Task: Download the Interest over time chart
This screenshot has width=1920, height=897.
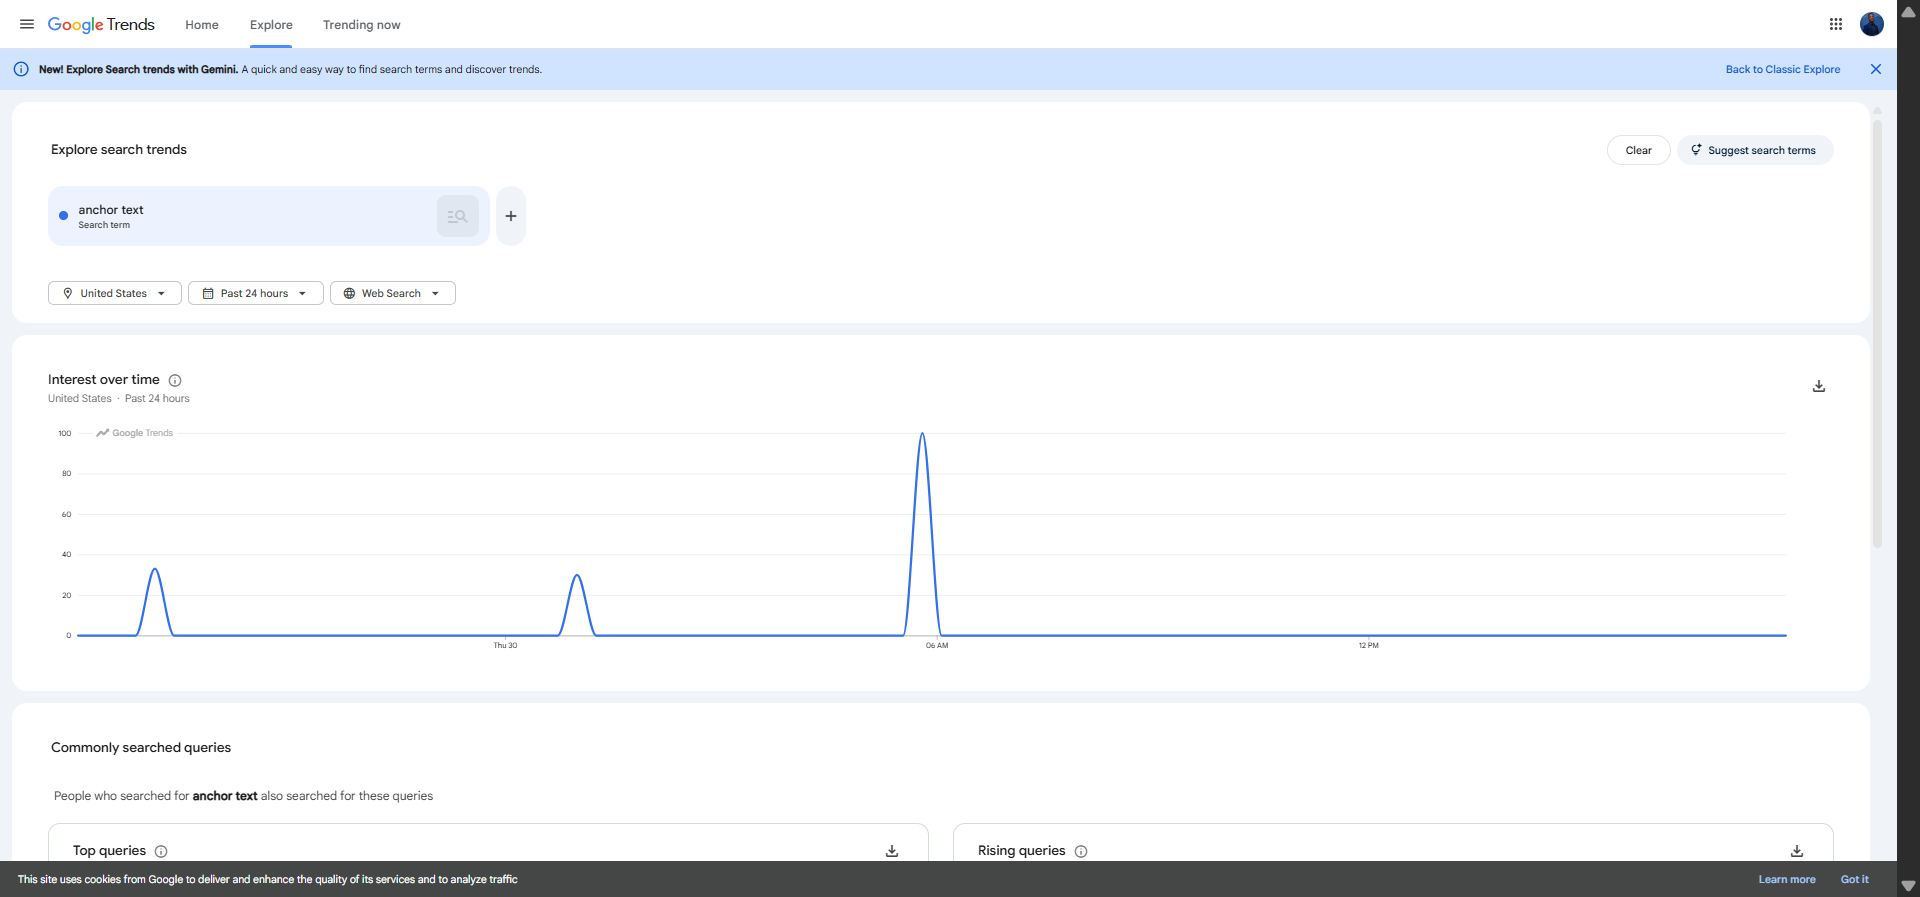Action: tap(1819, 386)
